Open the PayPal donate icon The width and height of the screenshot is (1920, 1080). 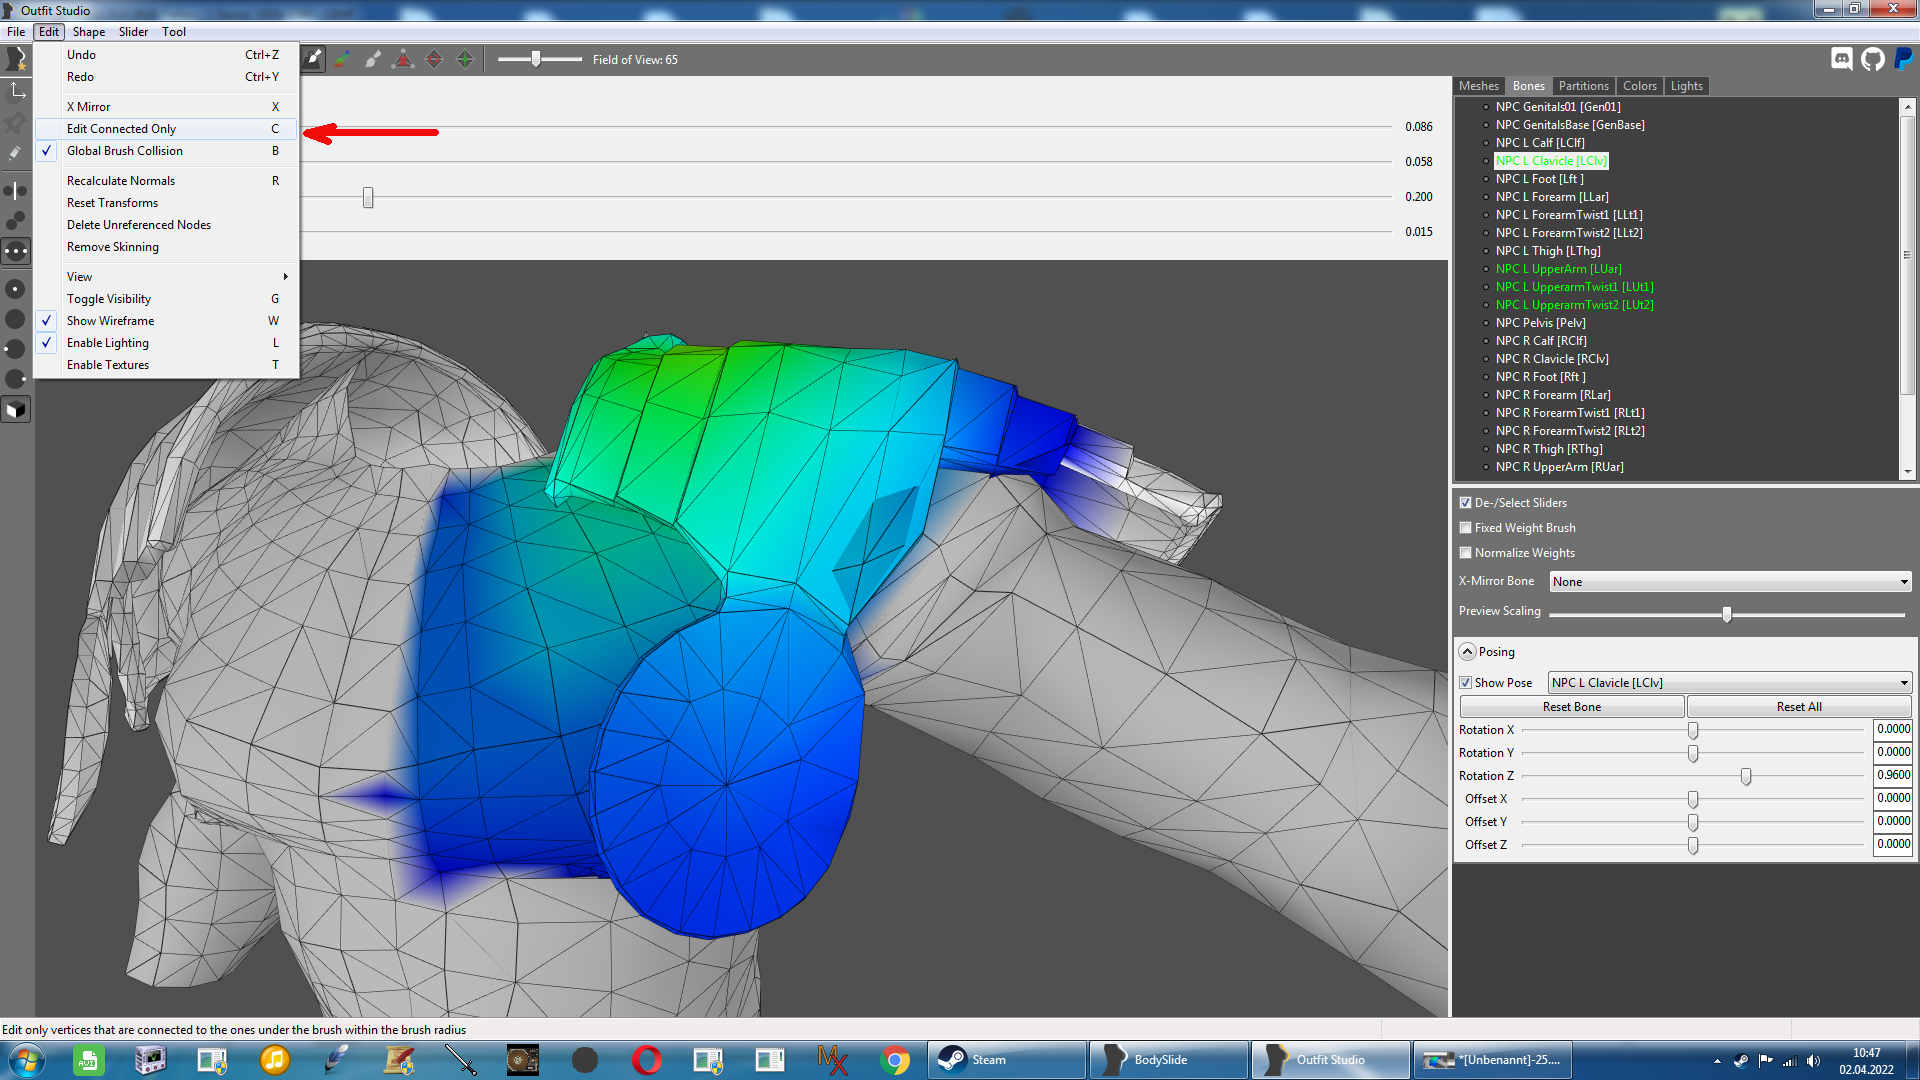pos(1904,59)
